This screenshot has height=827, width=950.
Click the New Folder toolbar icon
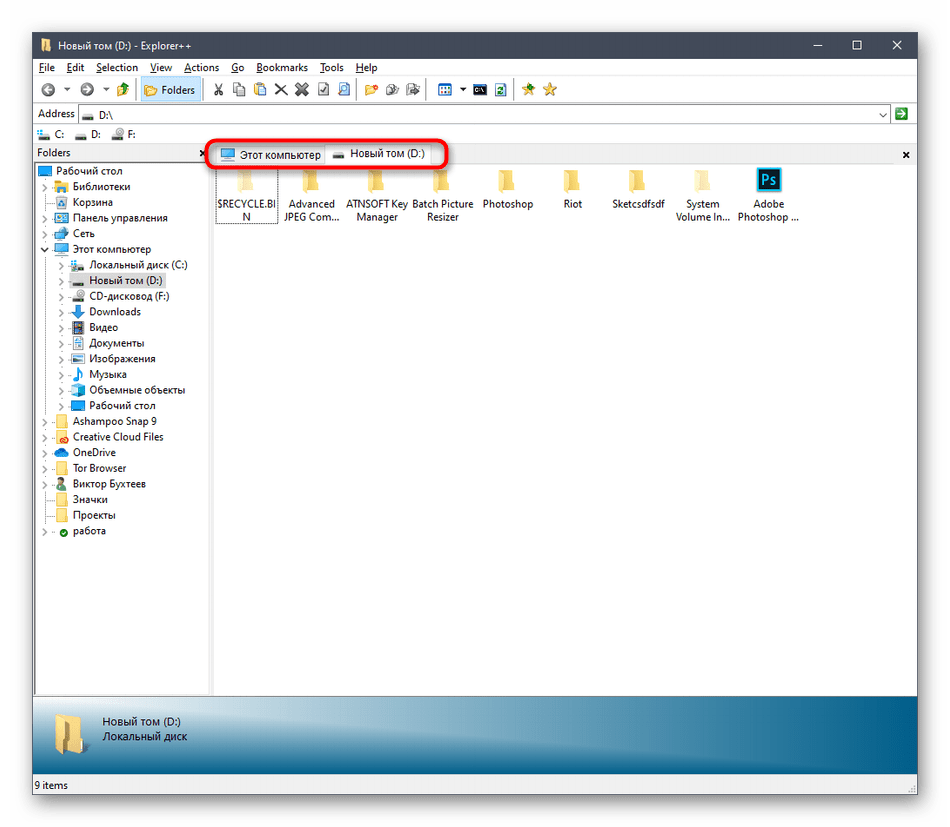[x=371, y=90]
